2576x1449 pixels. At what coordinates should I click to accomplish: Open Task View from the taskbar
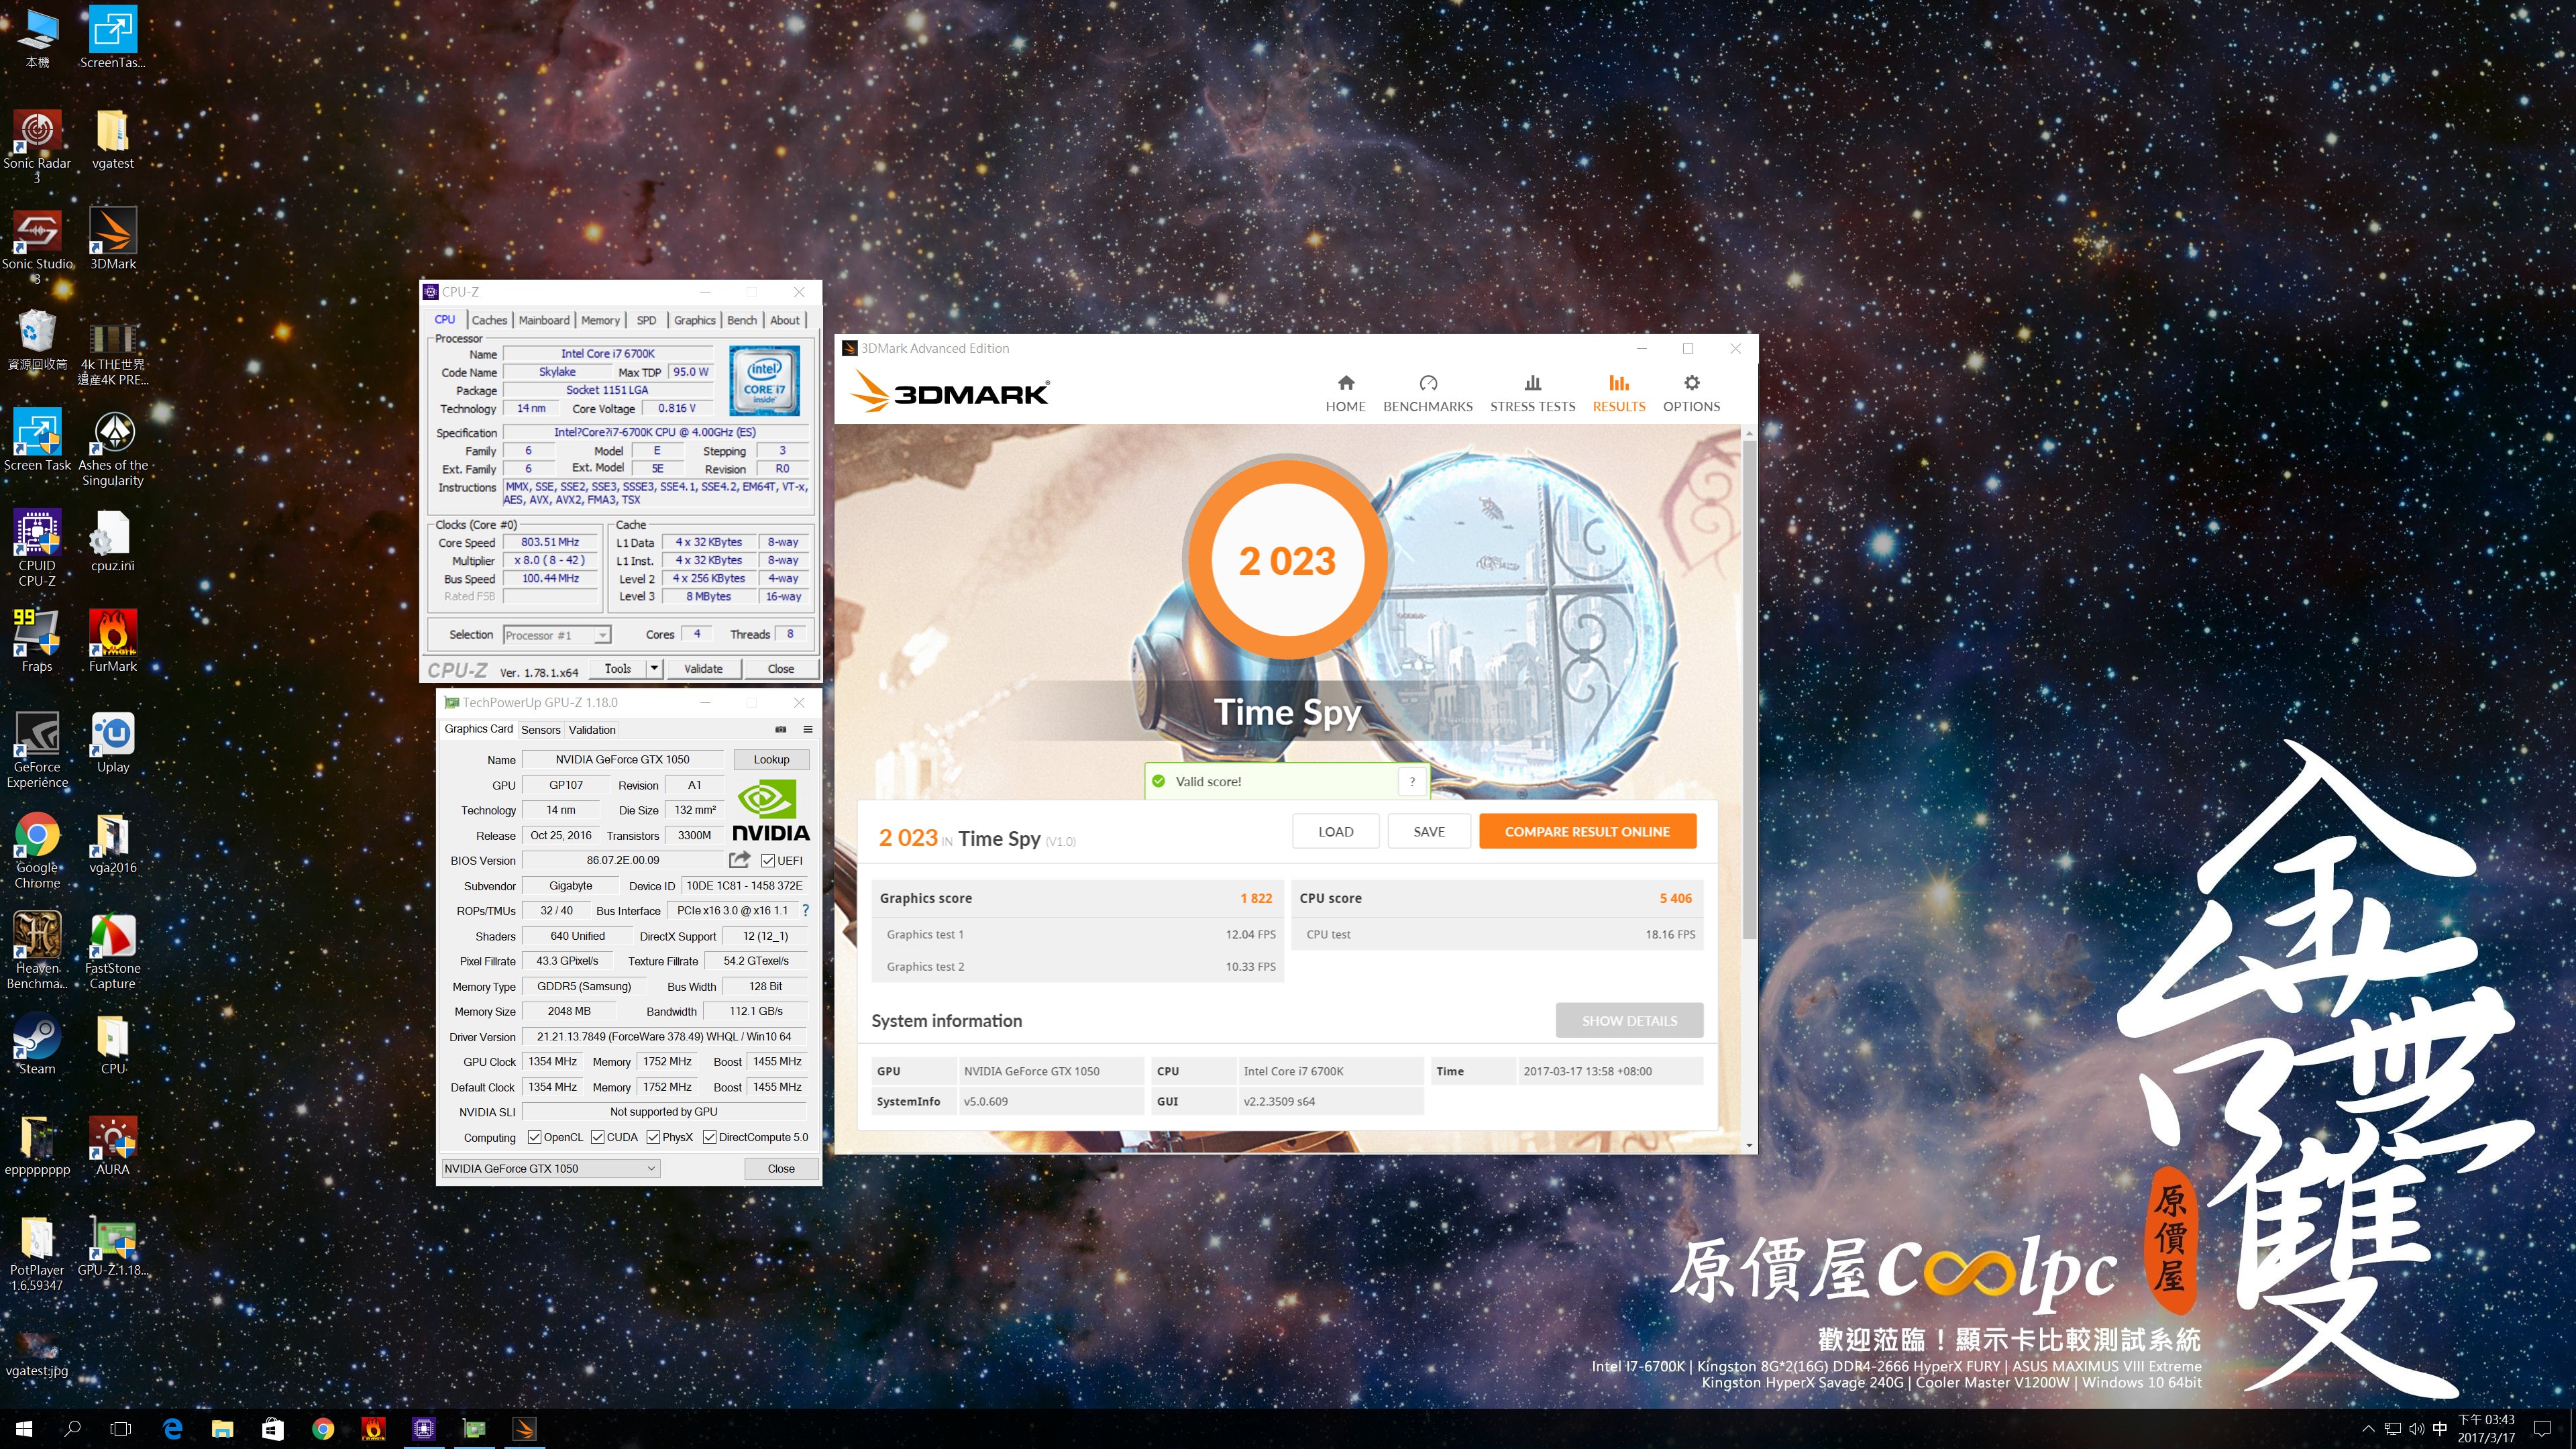[x=121, y=1429]
